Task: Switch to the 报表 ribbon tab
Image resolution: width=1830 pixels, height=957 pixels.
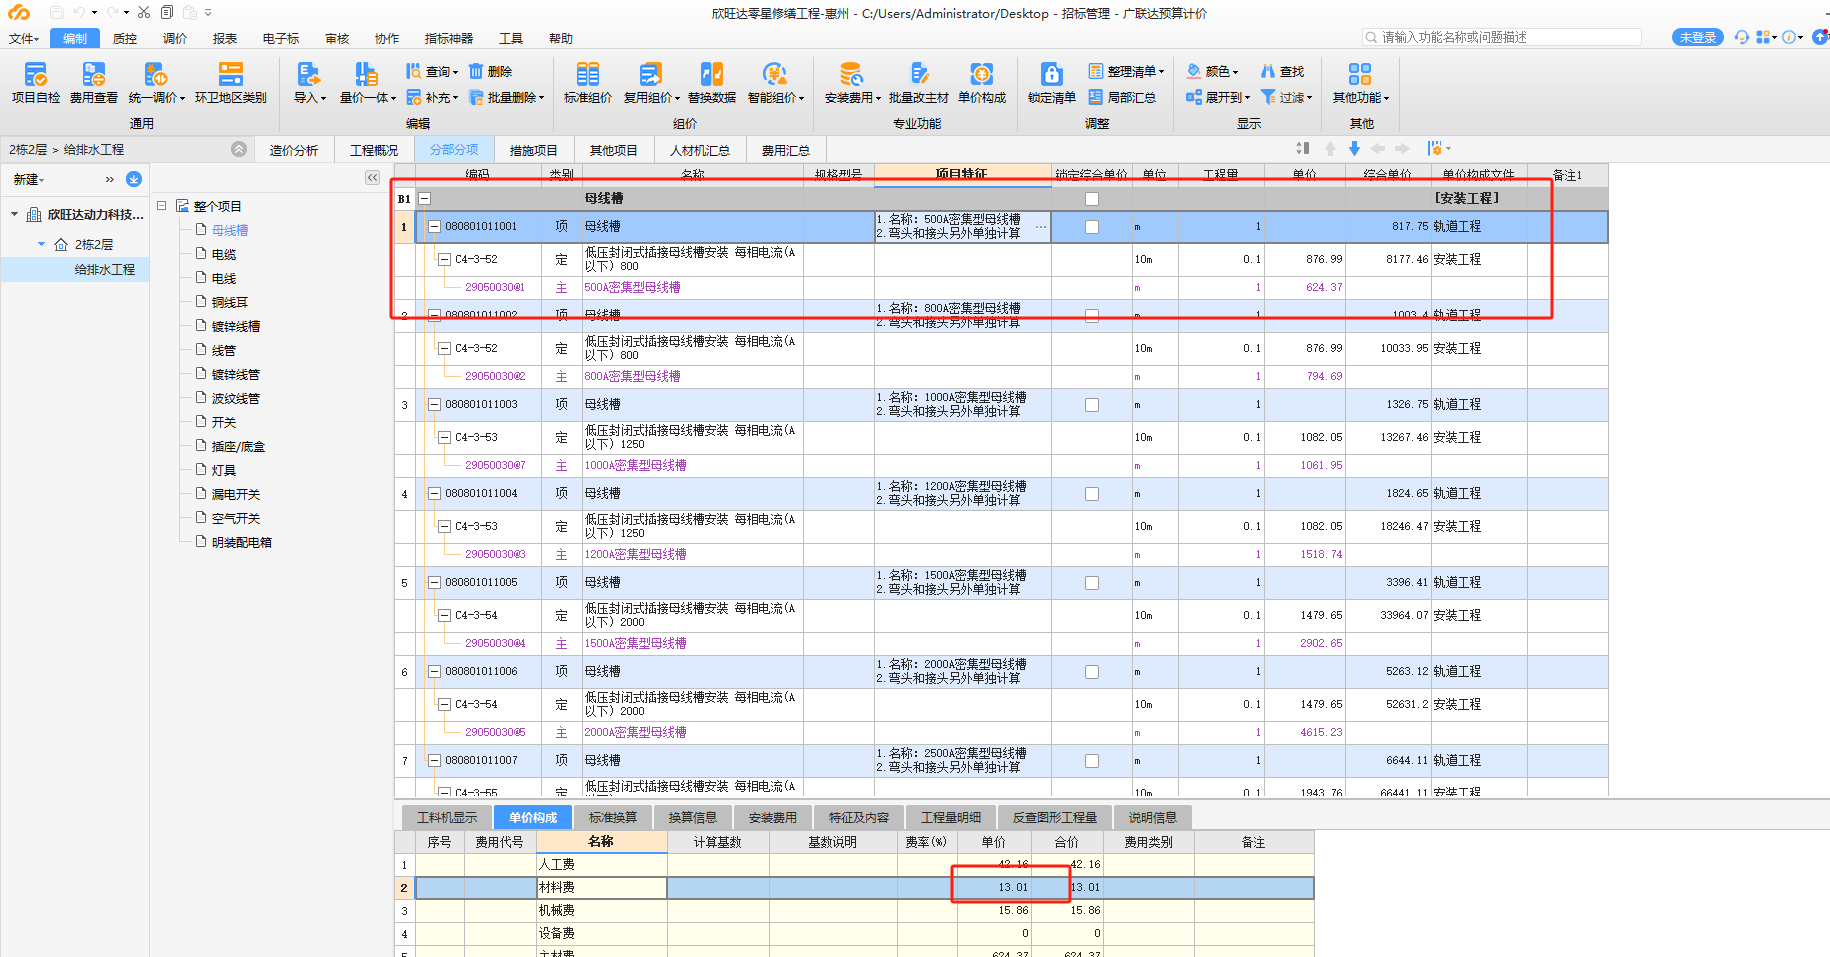Action: pyautogui.click(x=225, y=38)
